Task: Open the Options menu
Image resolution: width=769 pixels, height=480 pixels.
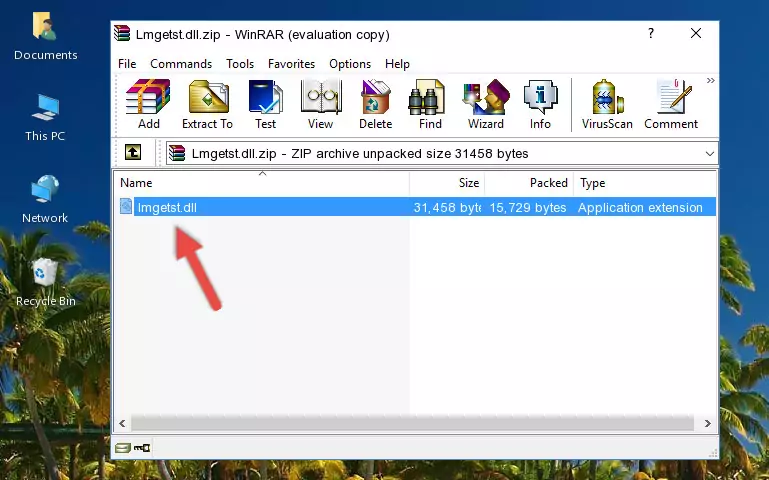Action: (x=350, y=64)
